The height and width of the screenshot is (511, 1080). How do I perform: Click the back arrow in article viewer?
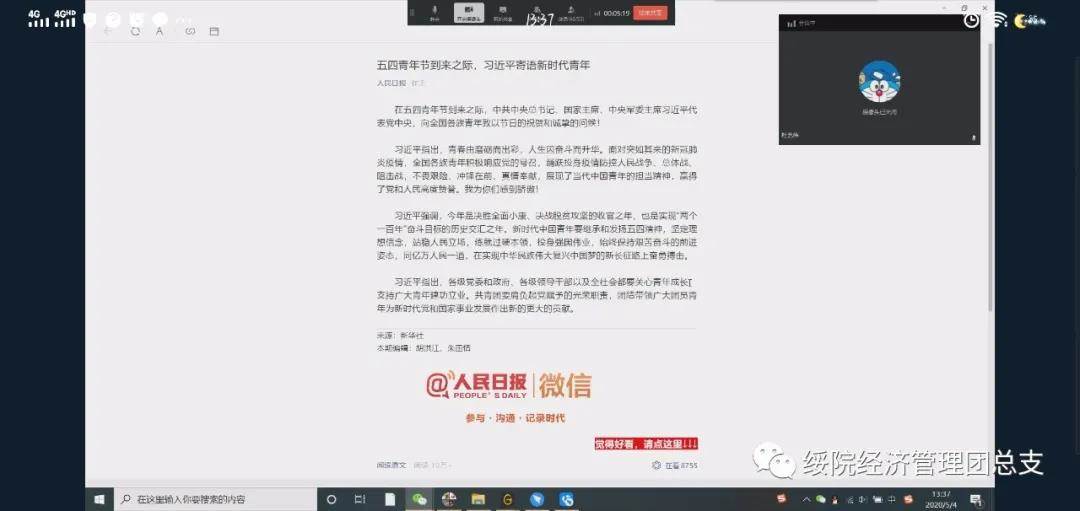[x=108, y=31]
